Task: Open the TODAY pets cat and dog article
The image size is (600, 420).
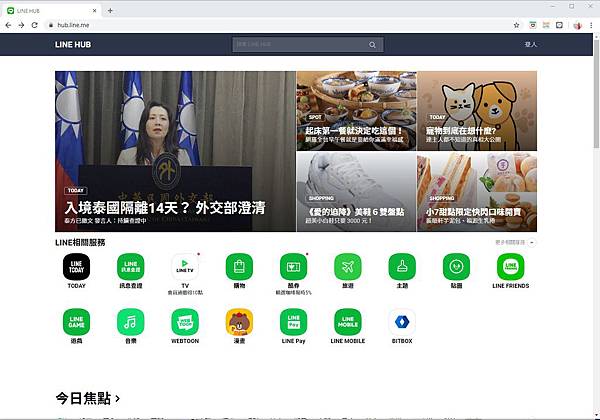Action: pos(477,111)
